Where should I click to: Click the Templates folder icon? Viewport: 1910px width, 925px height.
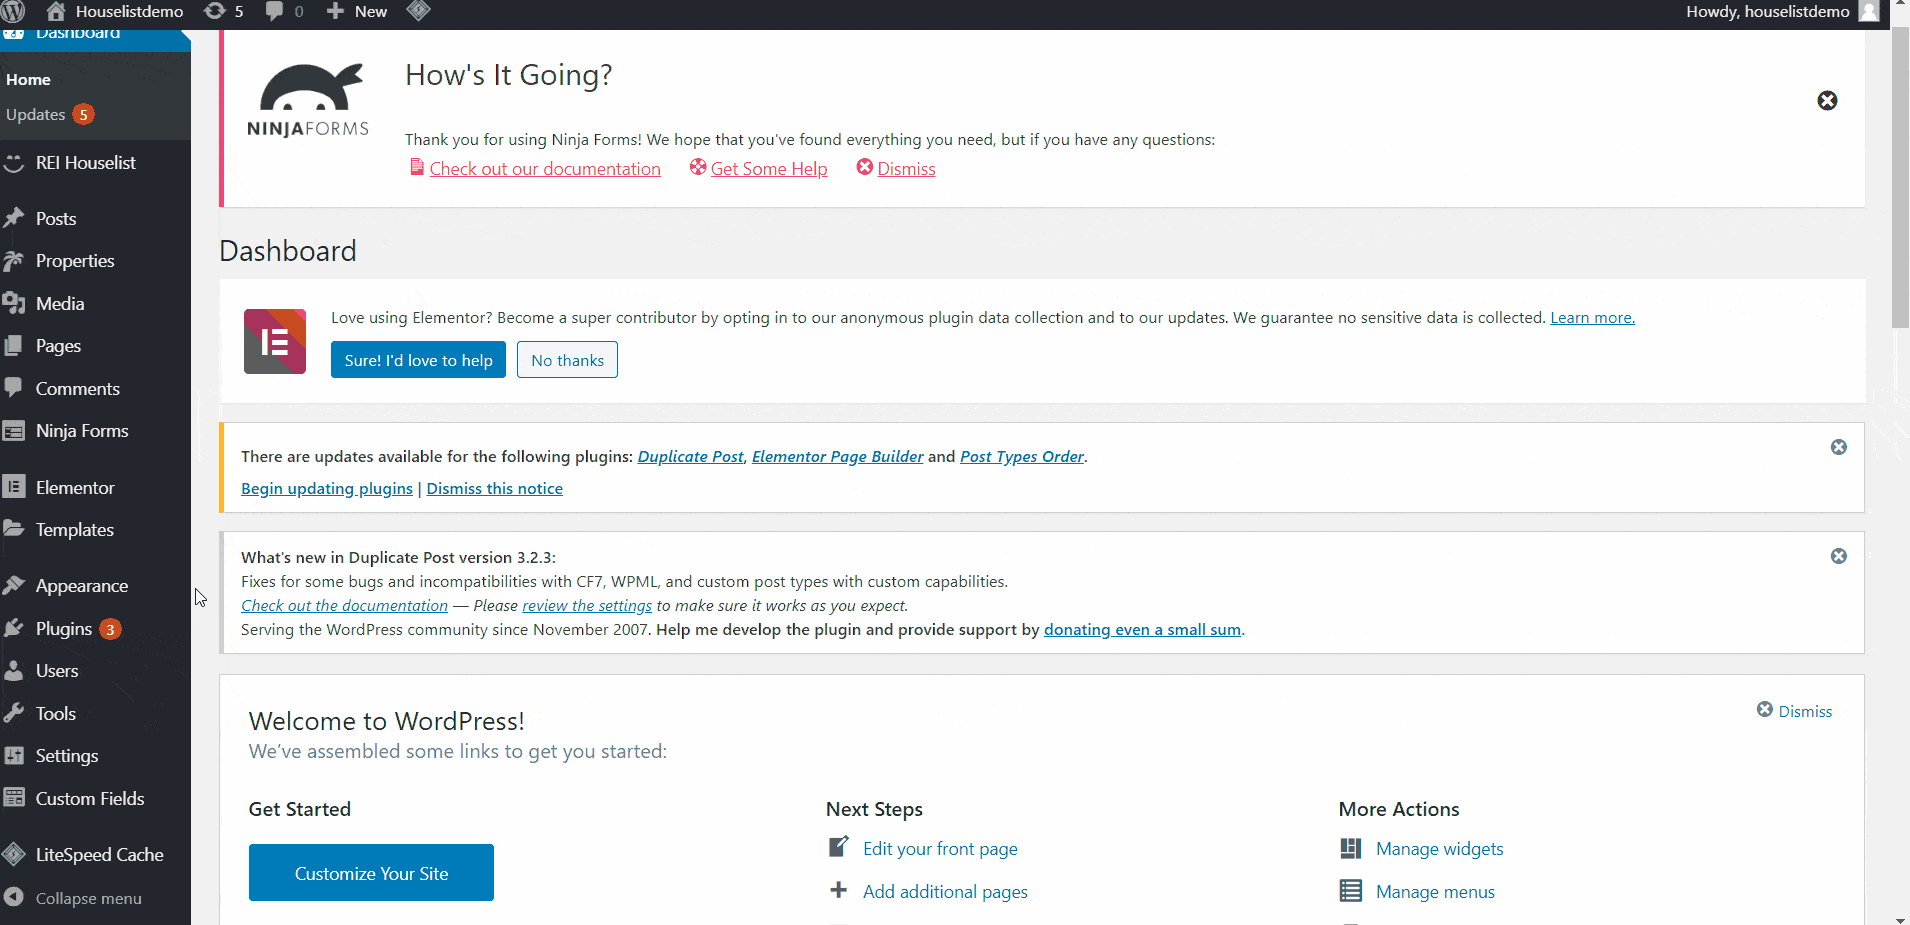(x=14, y=529)
